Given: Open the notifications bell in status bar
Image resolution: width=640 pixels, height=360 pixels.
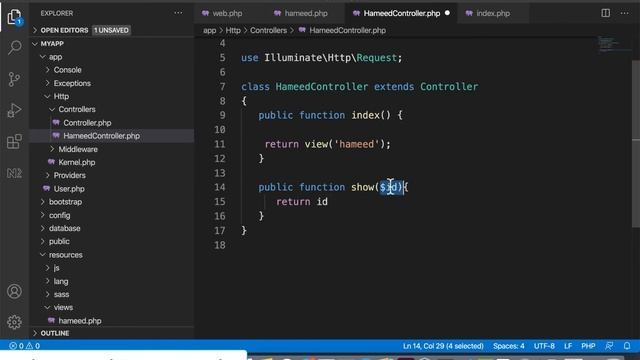Looking at the screenshot, I should click(x=627, y=346).
